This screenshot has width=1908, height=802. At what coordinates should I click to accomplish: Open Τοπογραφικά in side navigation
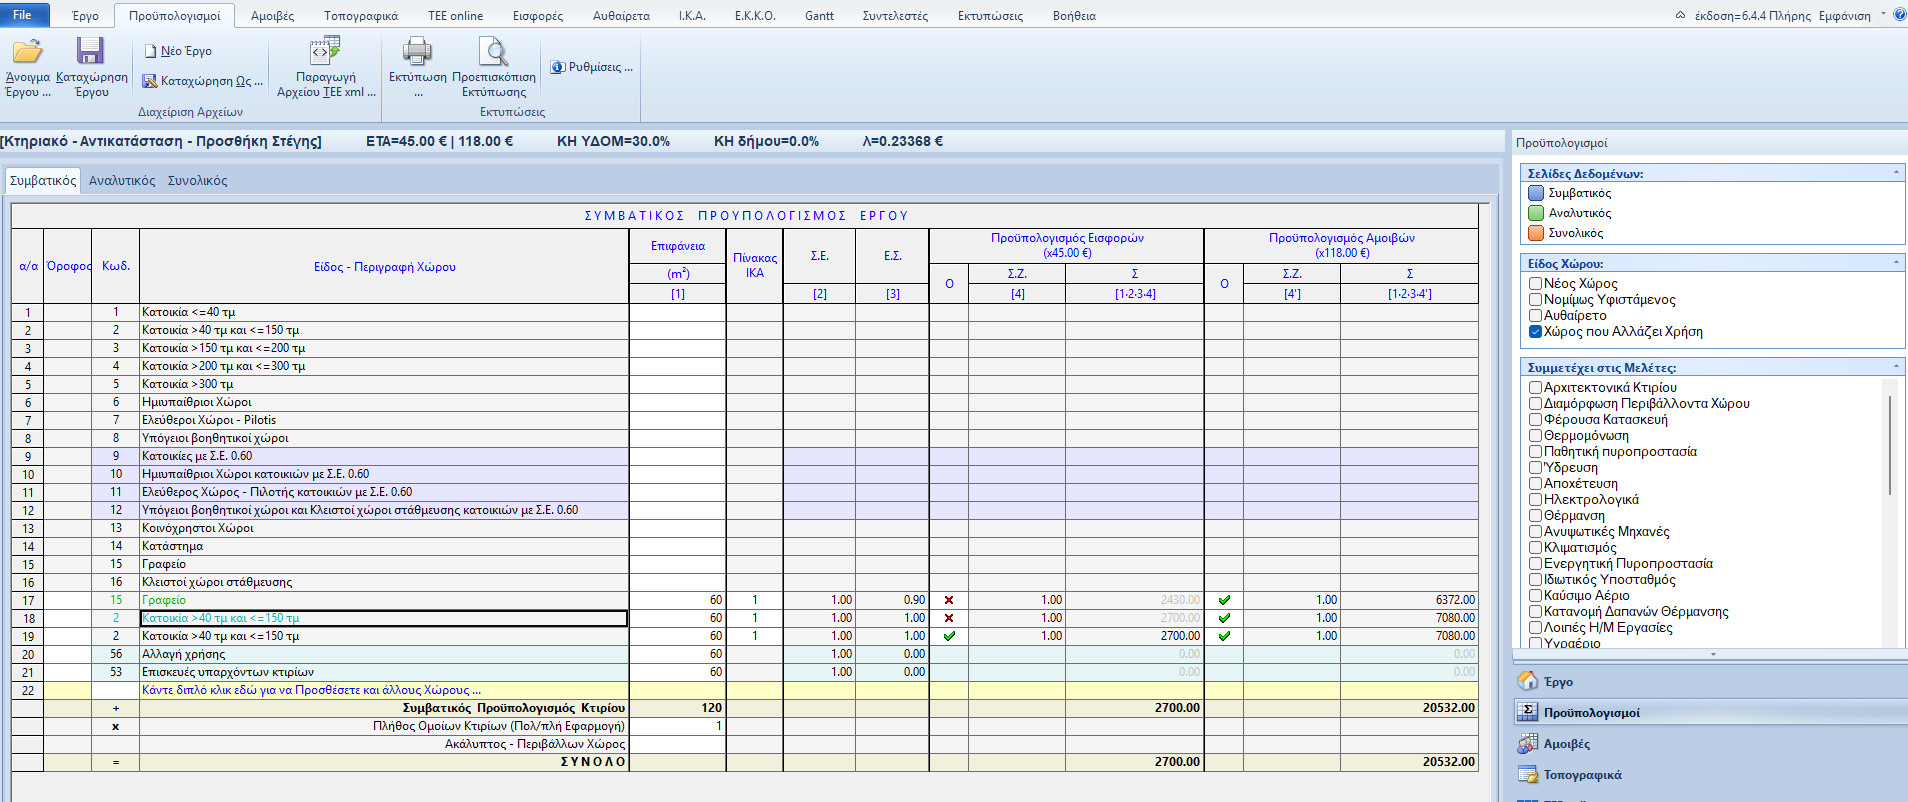tap(1582, 775)
